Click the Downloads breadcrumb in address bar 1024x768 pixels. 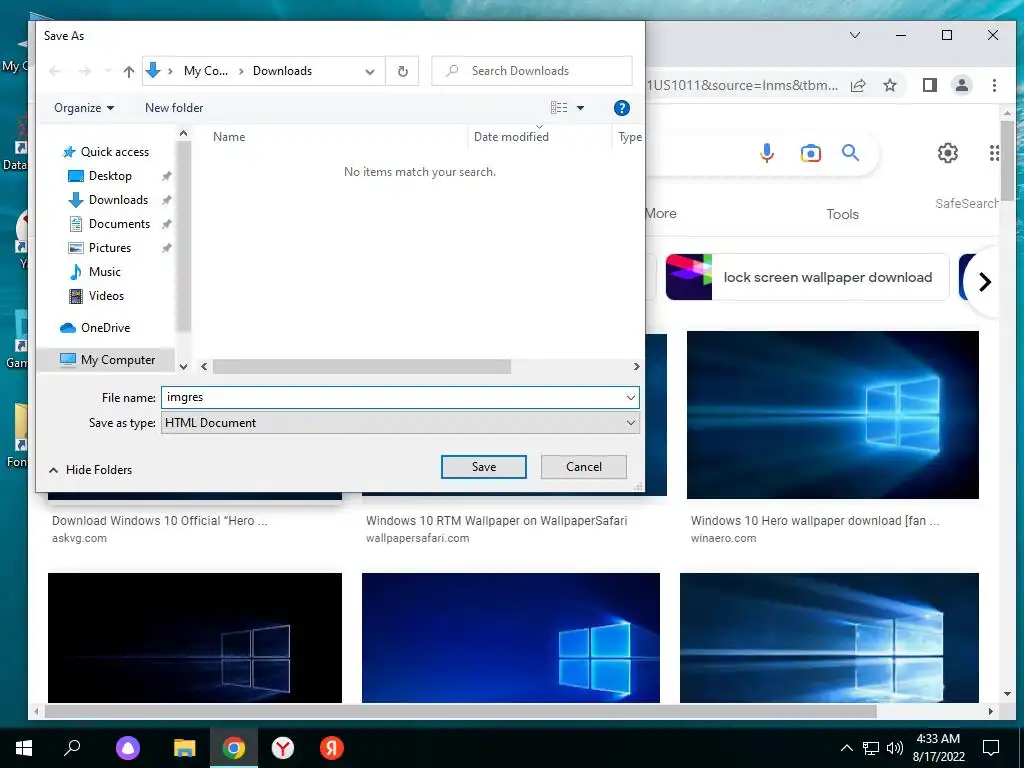click(x=282, y=71)
